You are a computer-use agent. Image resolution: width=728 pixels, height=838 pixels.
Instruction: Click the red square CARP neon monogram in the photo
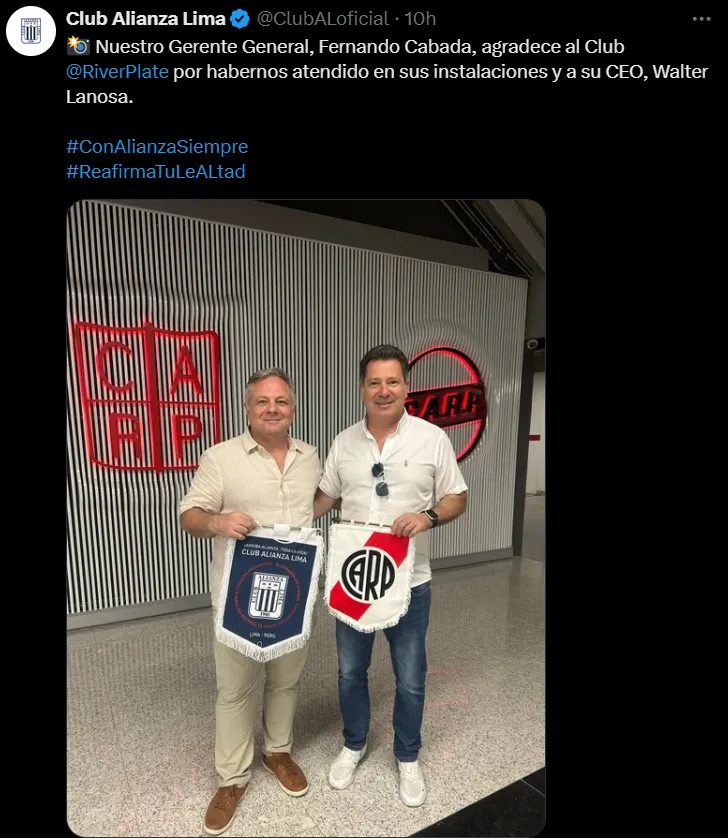[146, 397]
